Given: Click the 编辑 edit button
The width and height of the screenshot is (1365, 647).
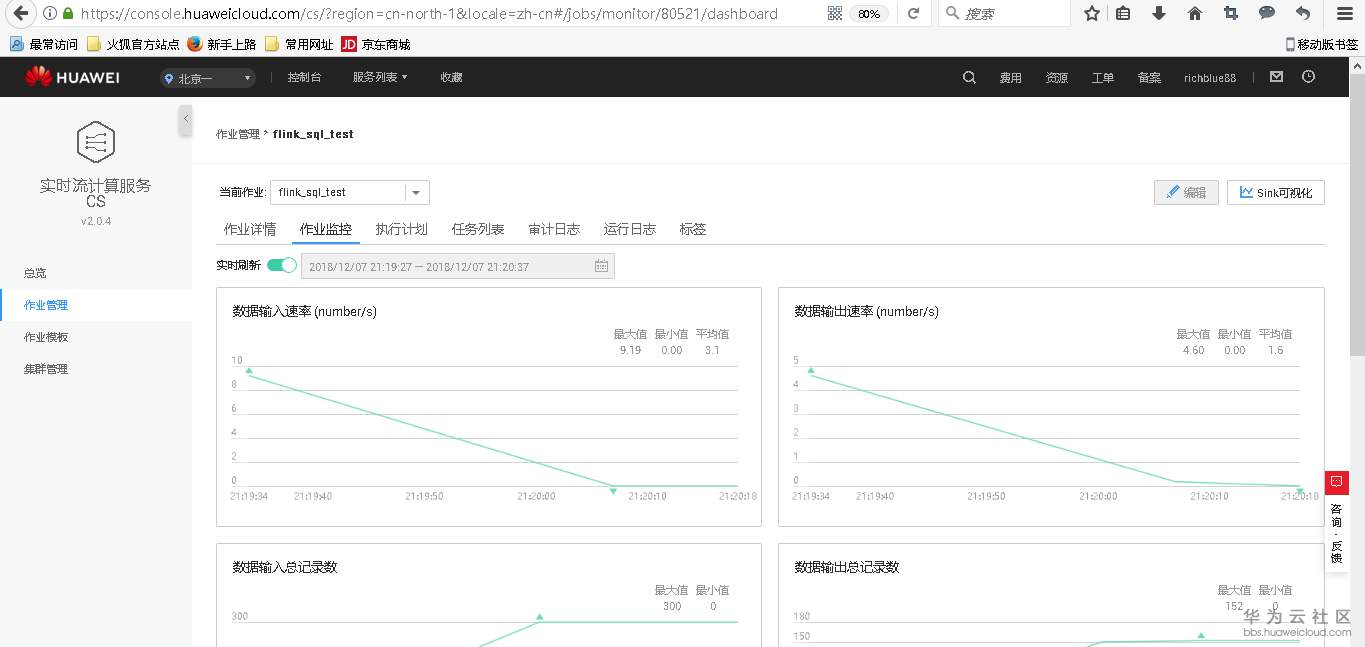Looking at the screenshot, I should [1186, 192].
